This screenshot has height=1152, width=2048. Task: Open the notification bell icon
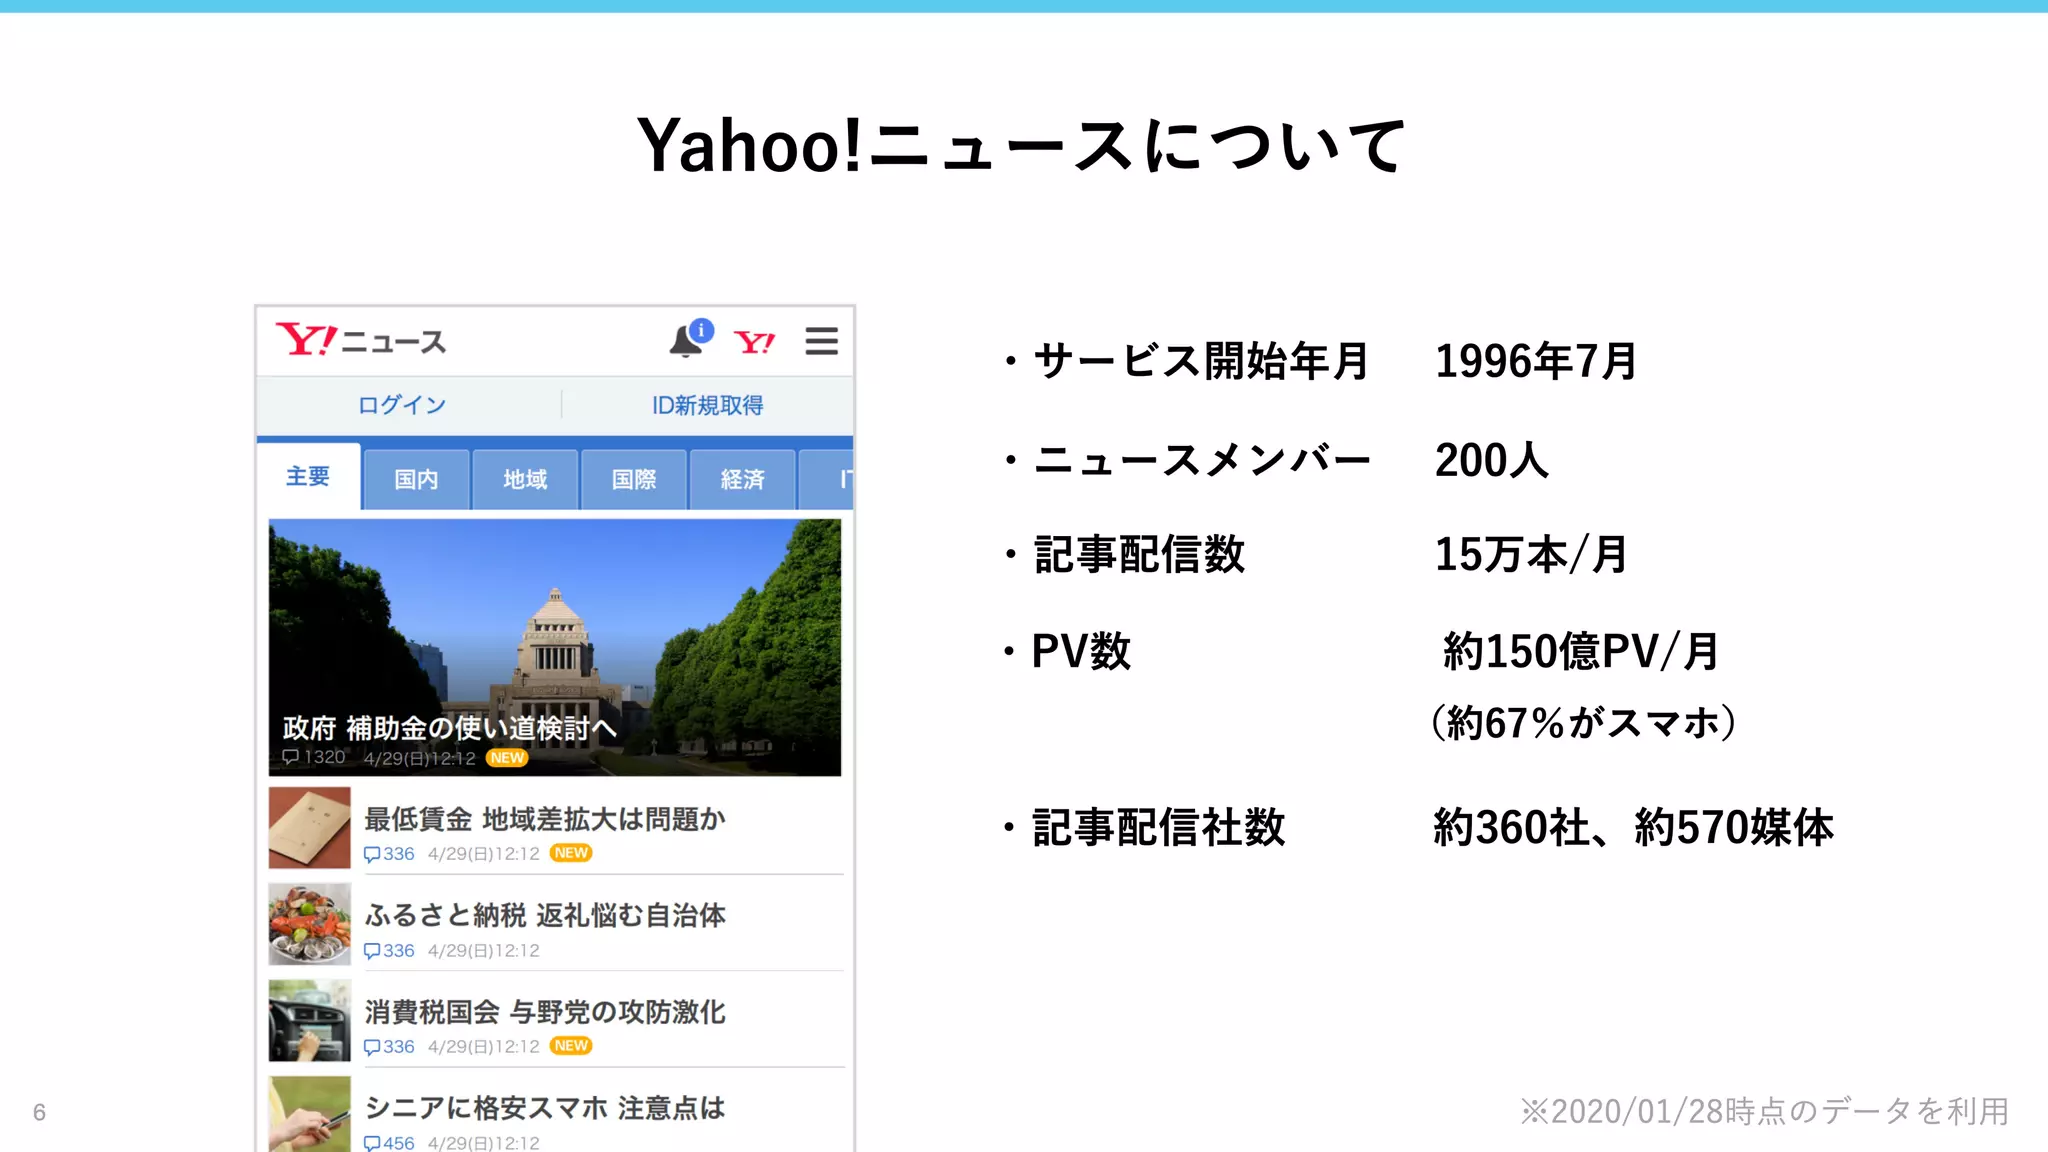pyautogui.click(x=690, y=339)
